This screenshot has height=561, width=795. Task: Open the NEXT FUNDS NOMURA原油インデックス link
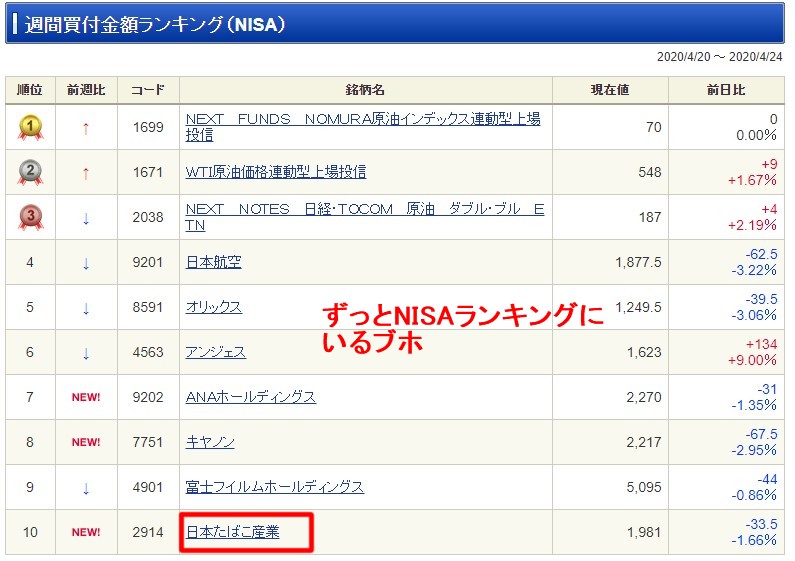363,127
